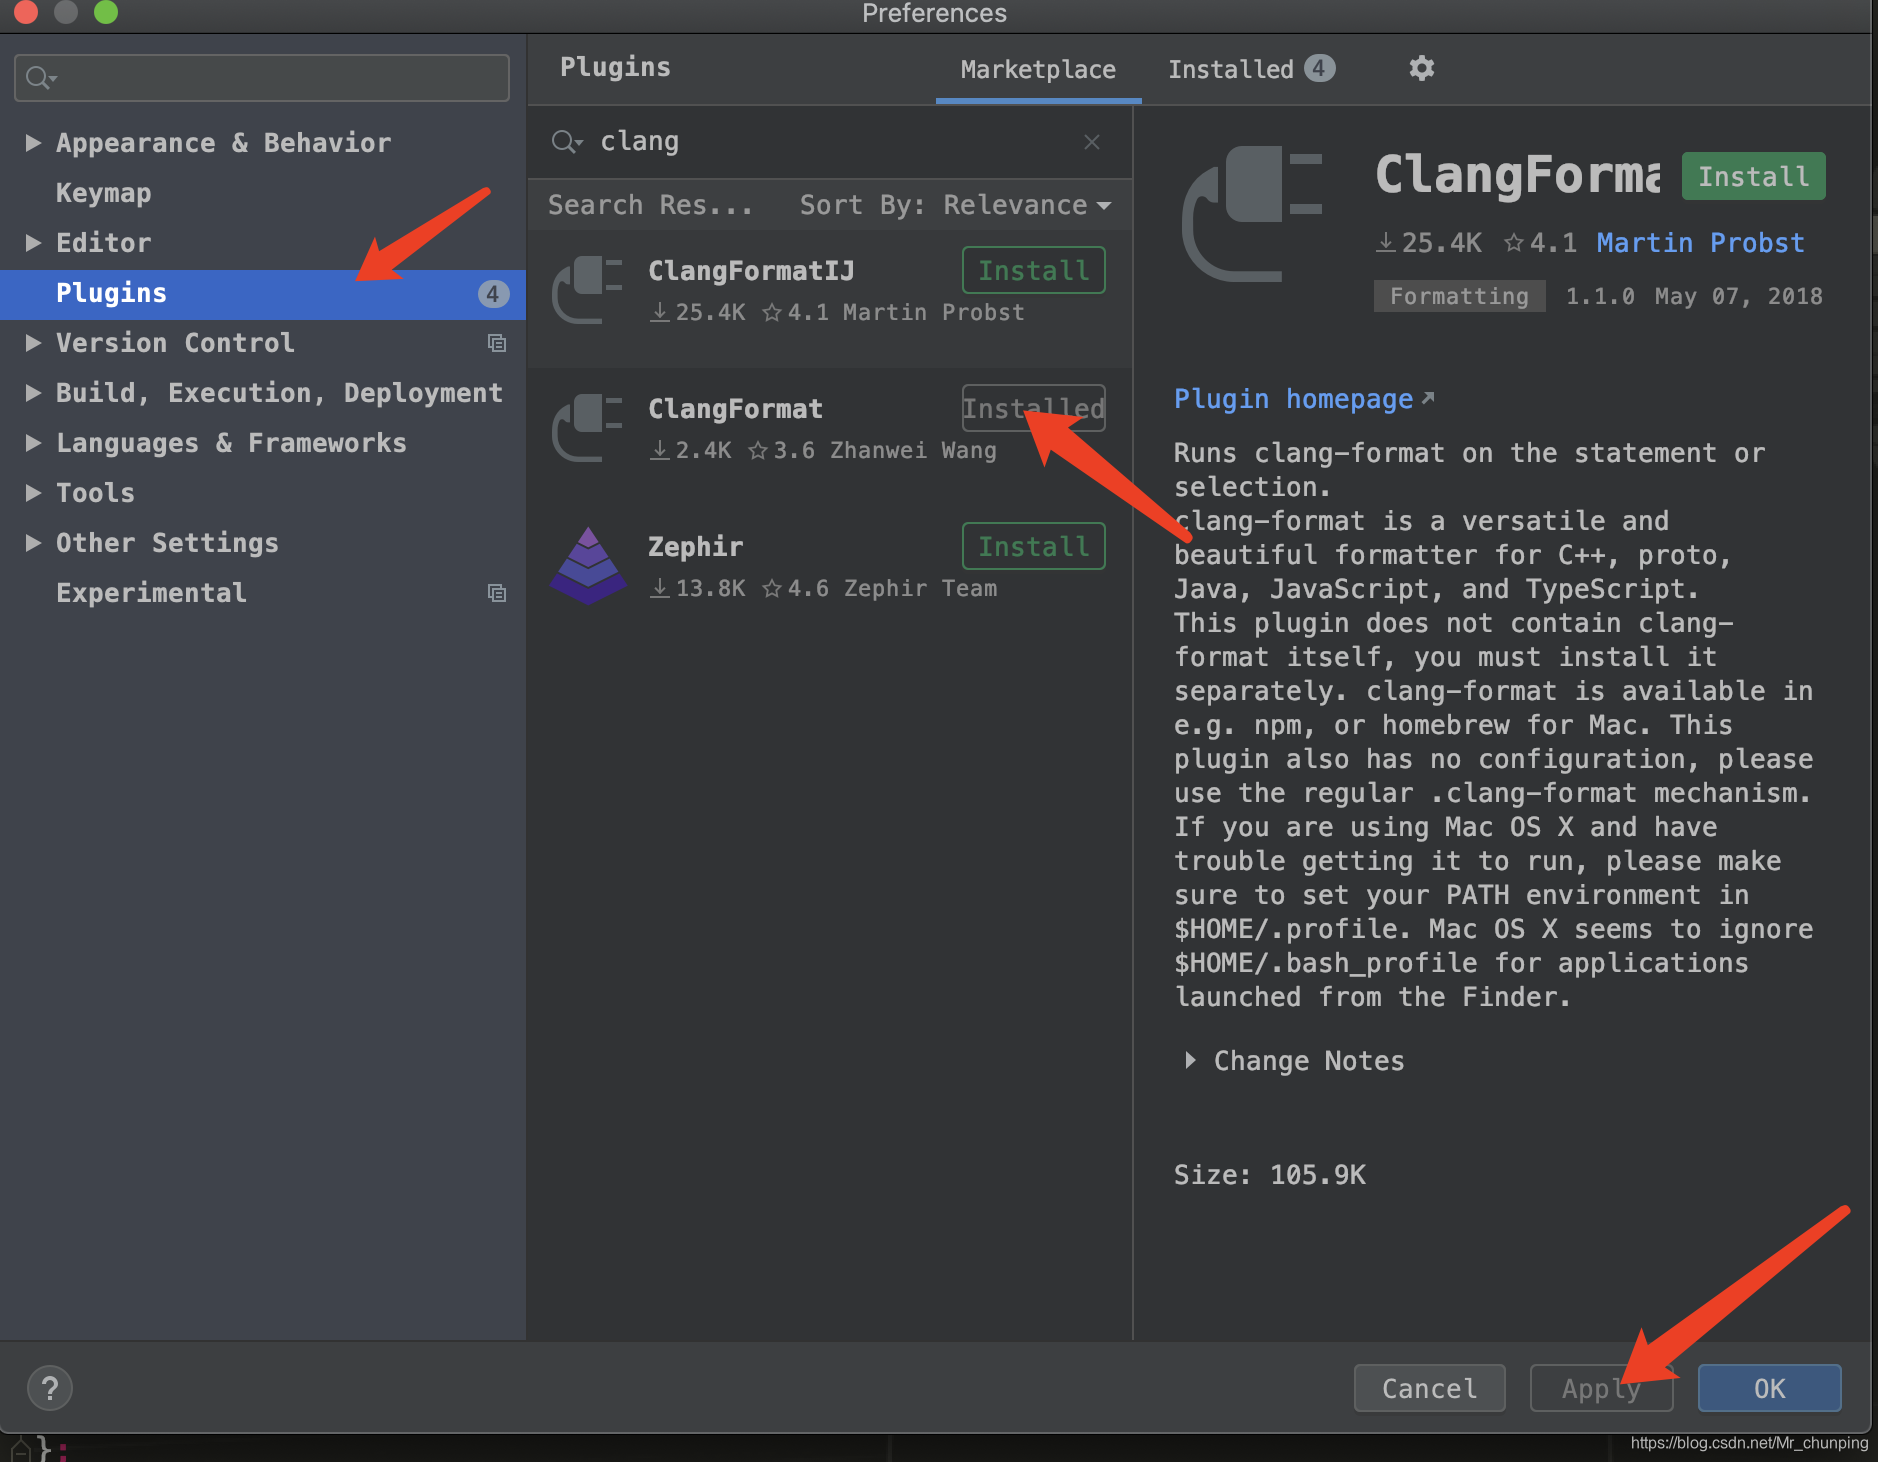Open the Keymap settings page
The height and width of the screenshot is (1462, 1878).
point(103,193)
